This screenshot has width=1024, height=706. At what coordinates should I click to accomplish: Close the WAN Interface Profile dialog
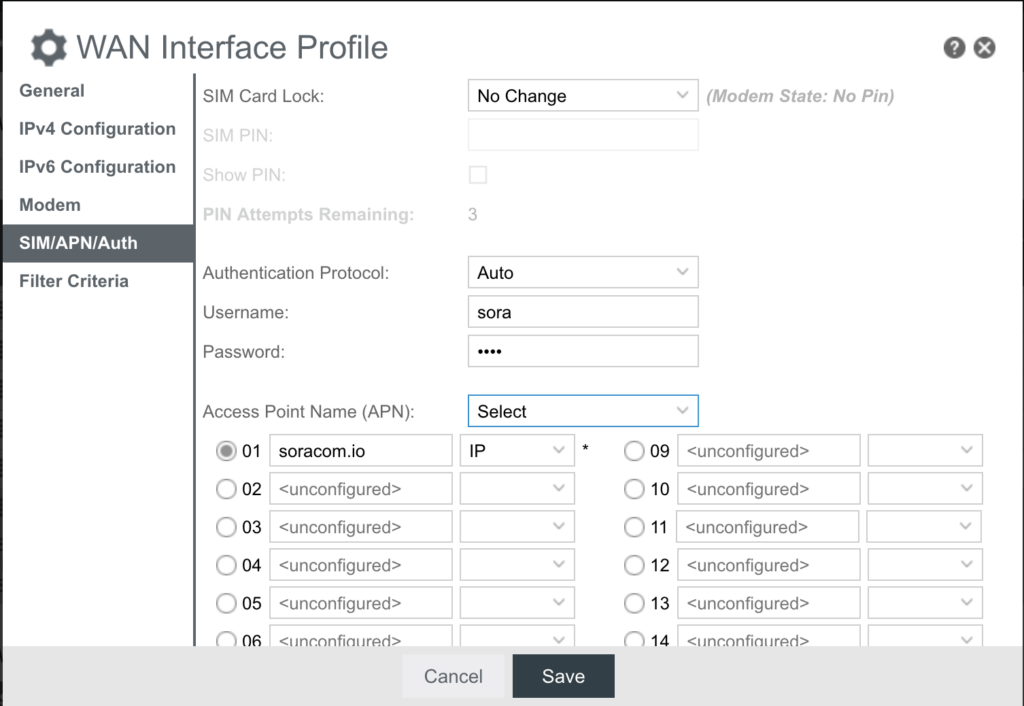985,47
